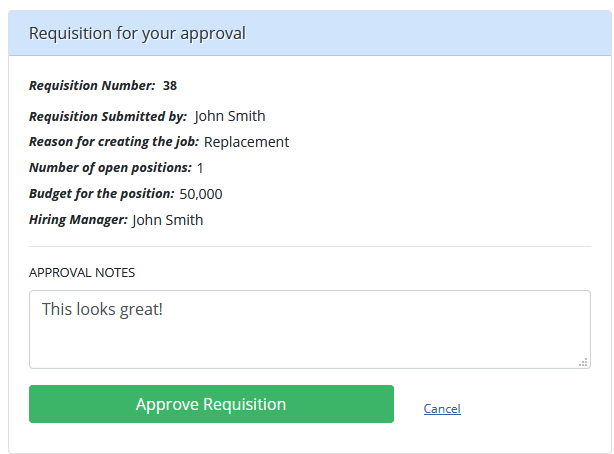Click the 'Budget for the position:' label
The image size is (614, 454).
tap(102, 194)
